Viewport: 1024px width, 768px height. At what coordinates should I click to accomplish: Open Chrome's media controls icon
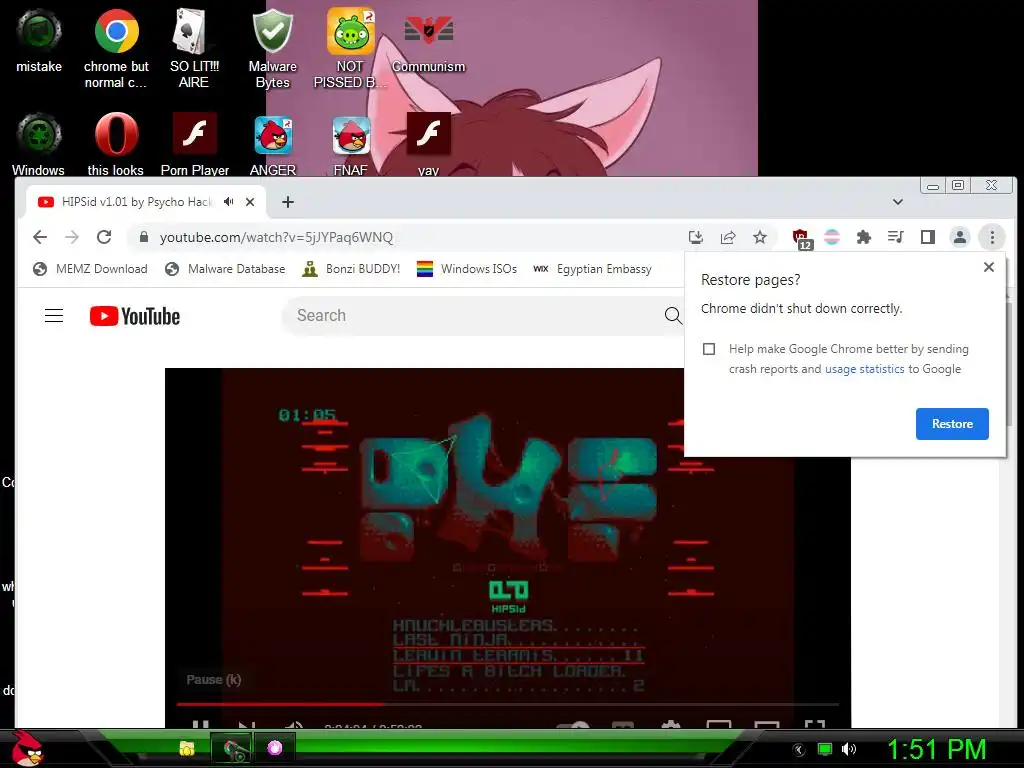click(895, 237)
